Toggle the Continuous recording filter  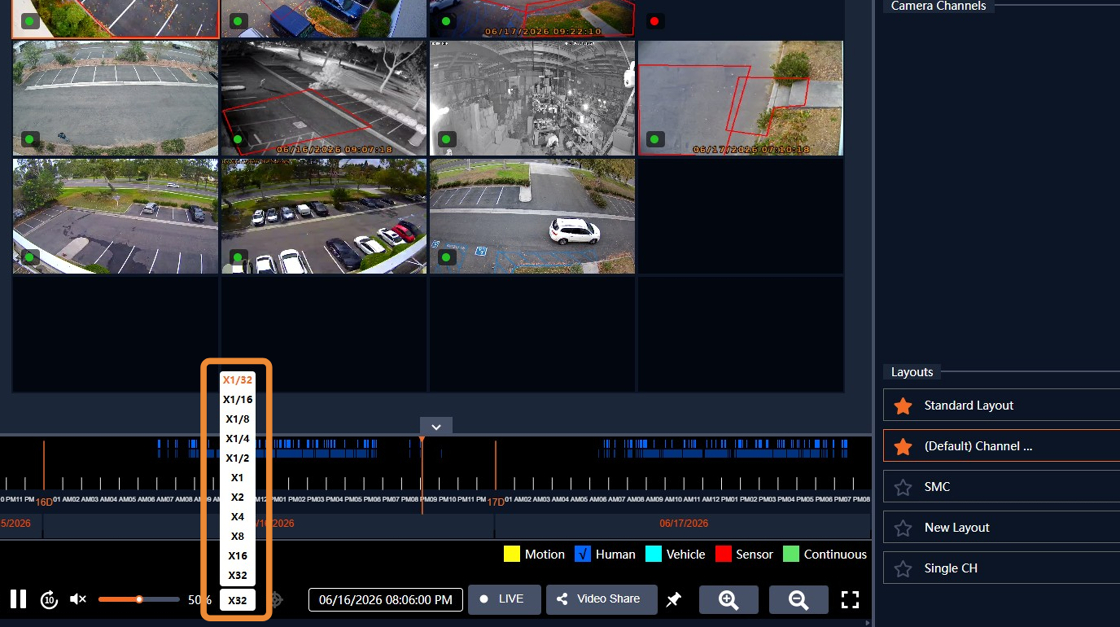791,554
